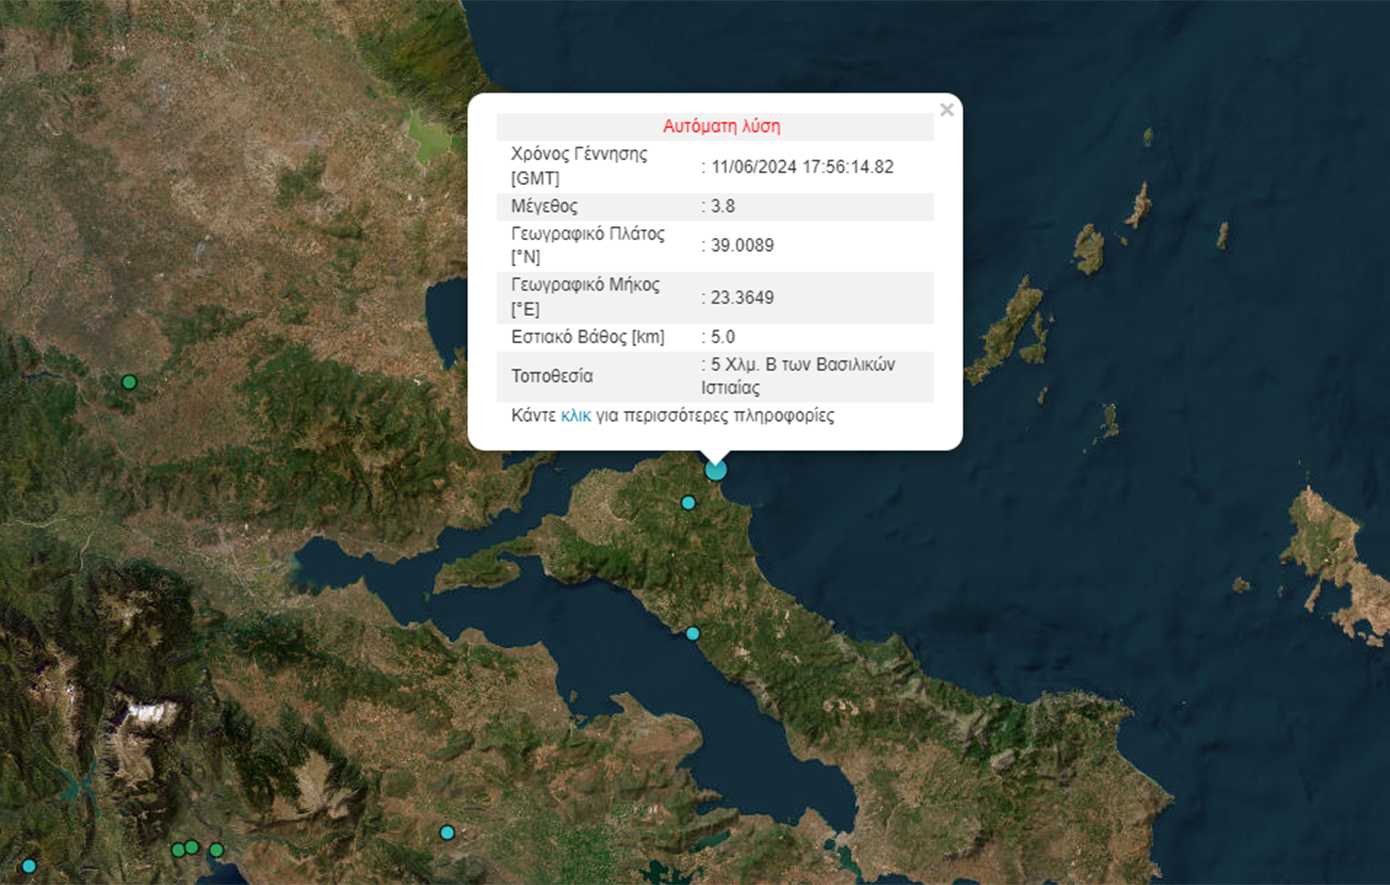The width and height of the screenshot is (1390, 885).
Task: Select the longitude value 23.3649
Action: (x=742, y=297)
